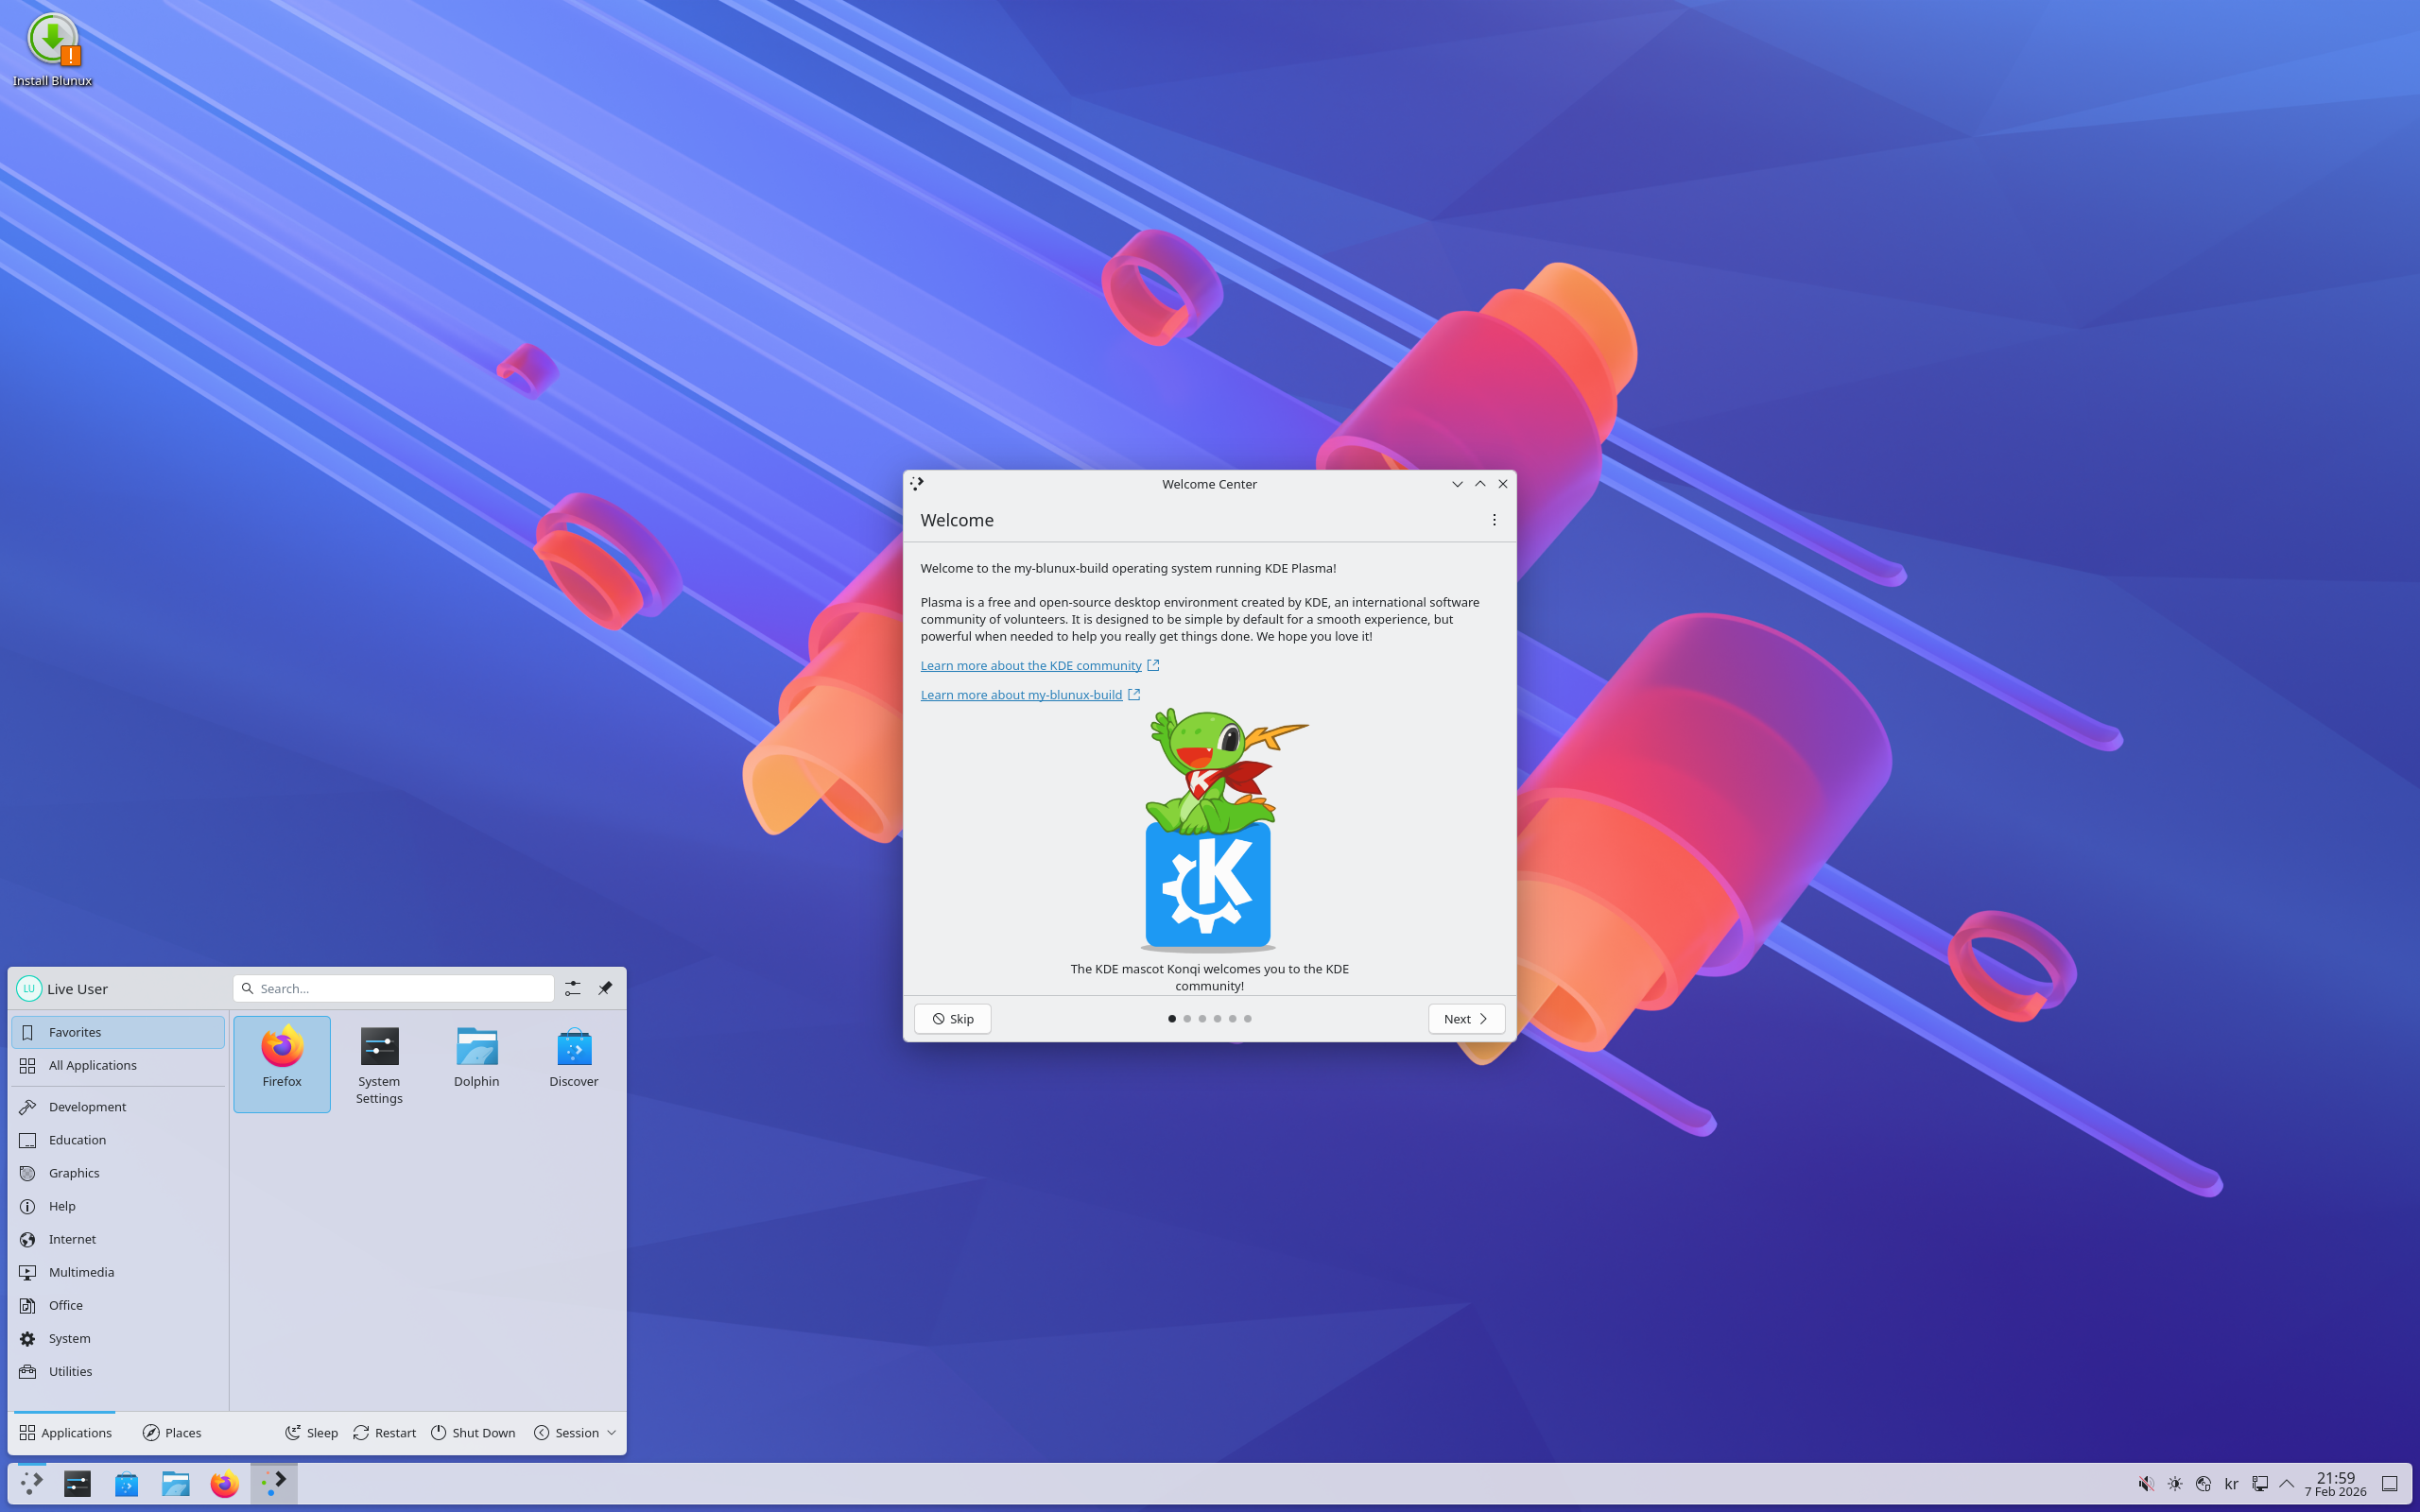2420x1512 pixels.
Task: Switch to the Applications tab
Action: 65,1433
